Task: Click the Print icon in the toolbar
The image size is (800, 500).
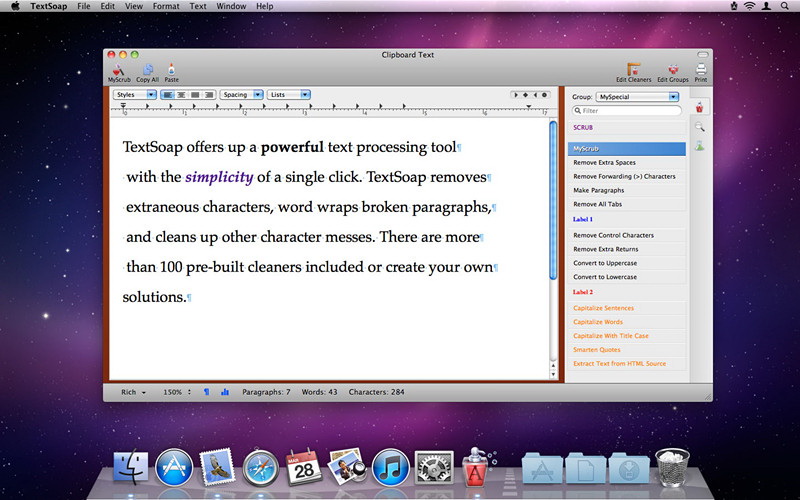Action: (x=701, y=70)
